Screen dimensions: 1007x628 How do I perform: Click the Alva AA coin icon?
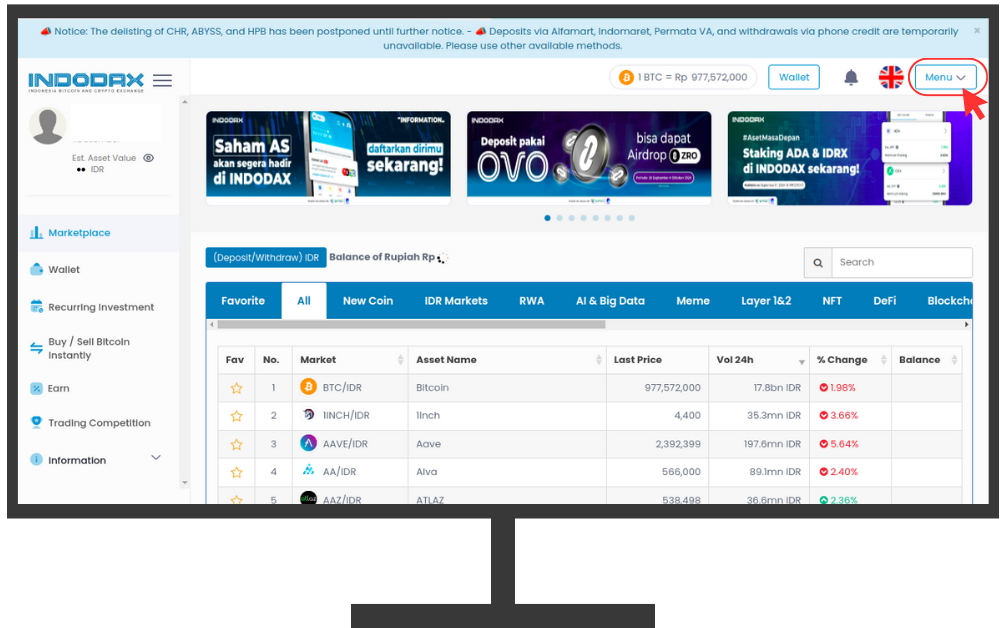coord(308,471)
